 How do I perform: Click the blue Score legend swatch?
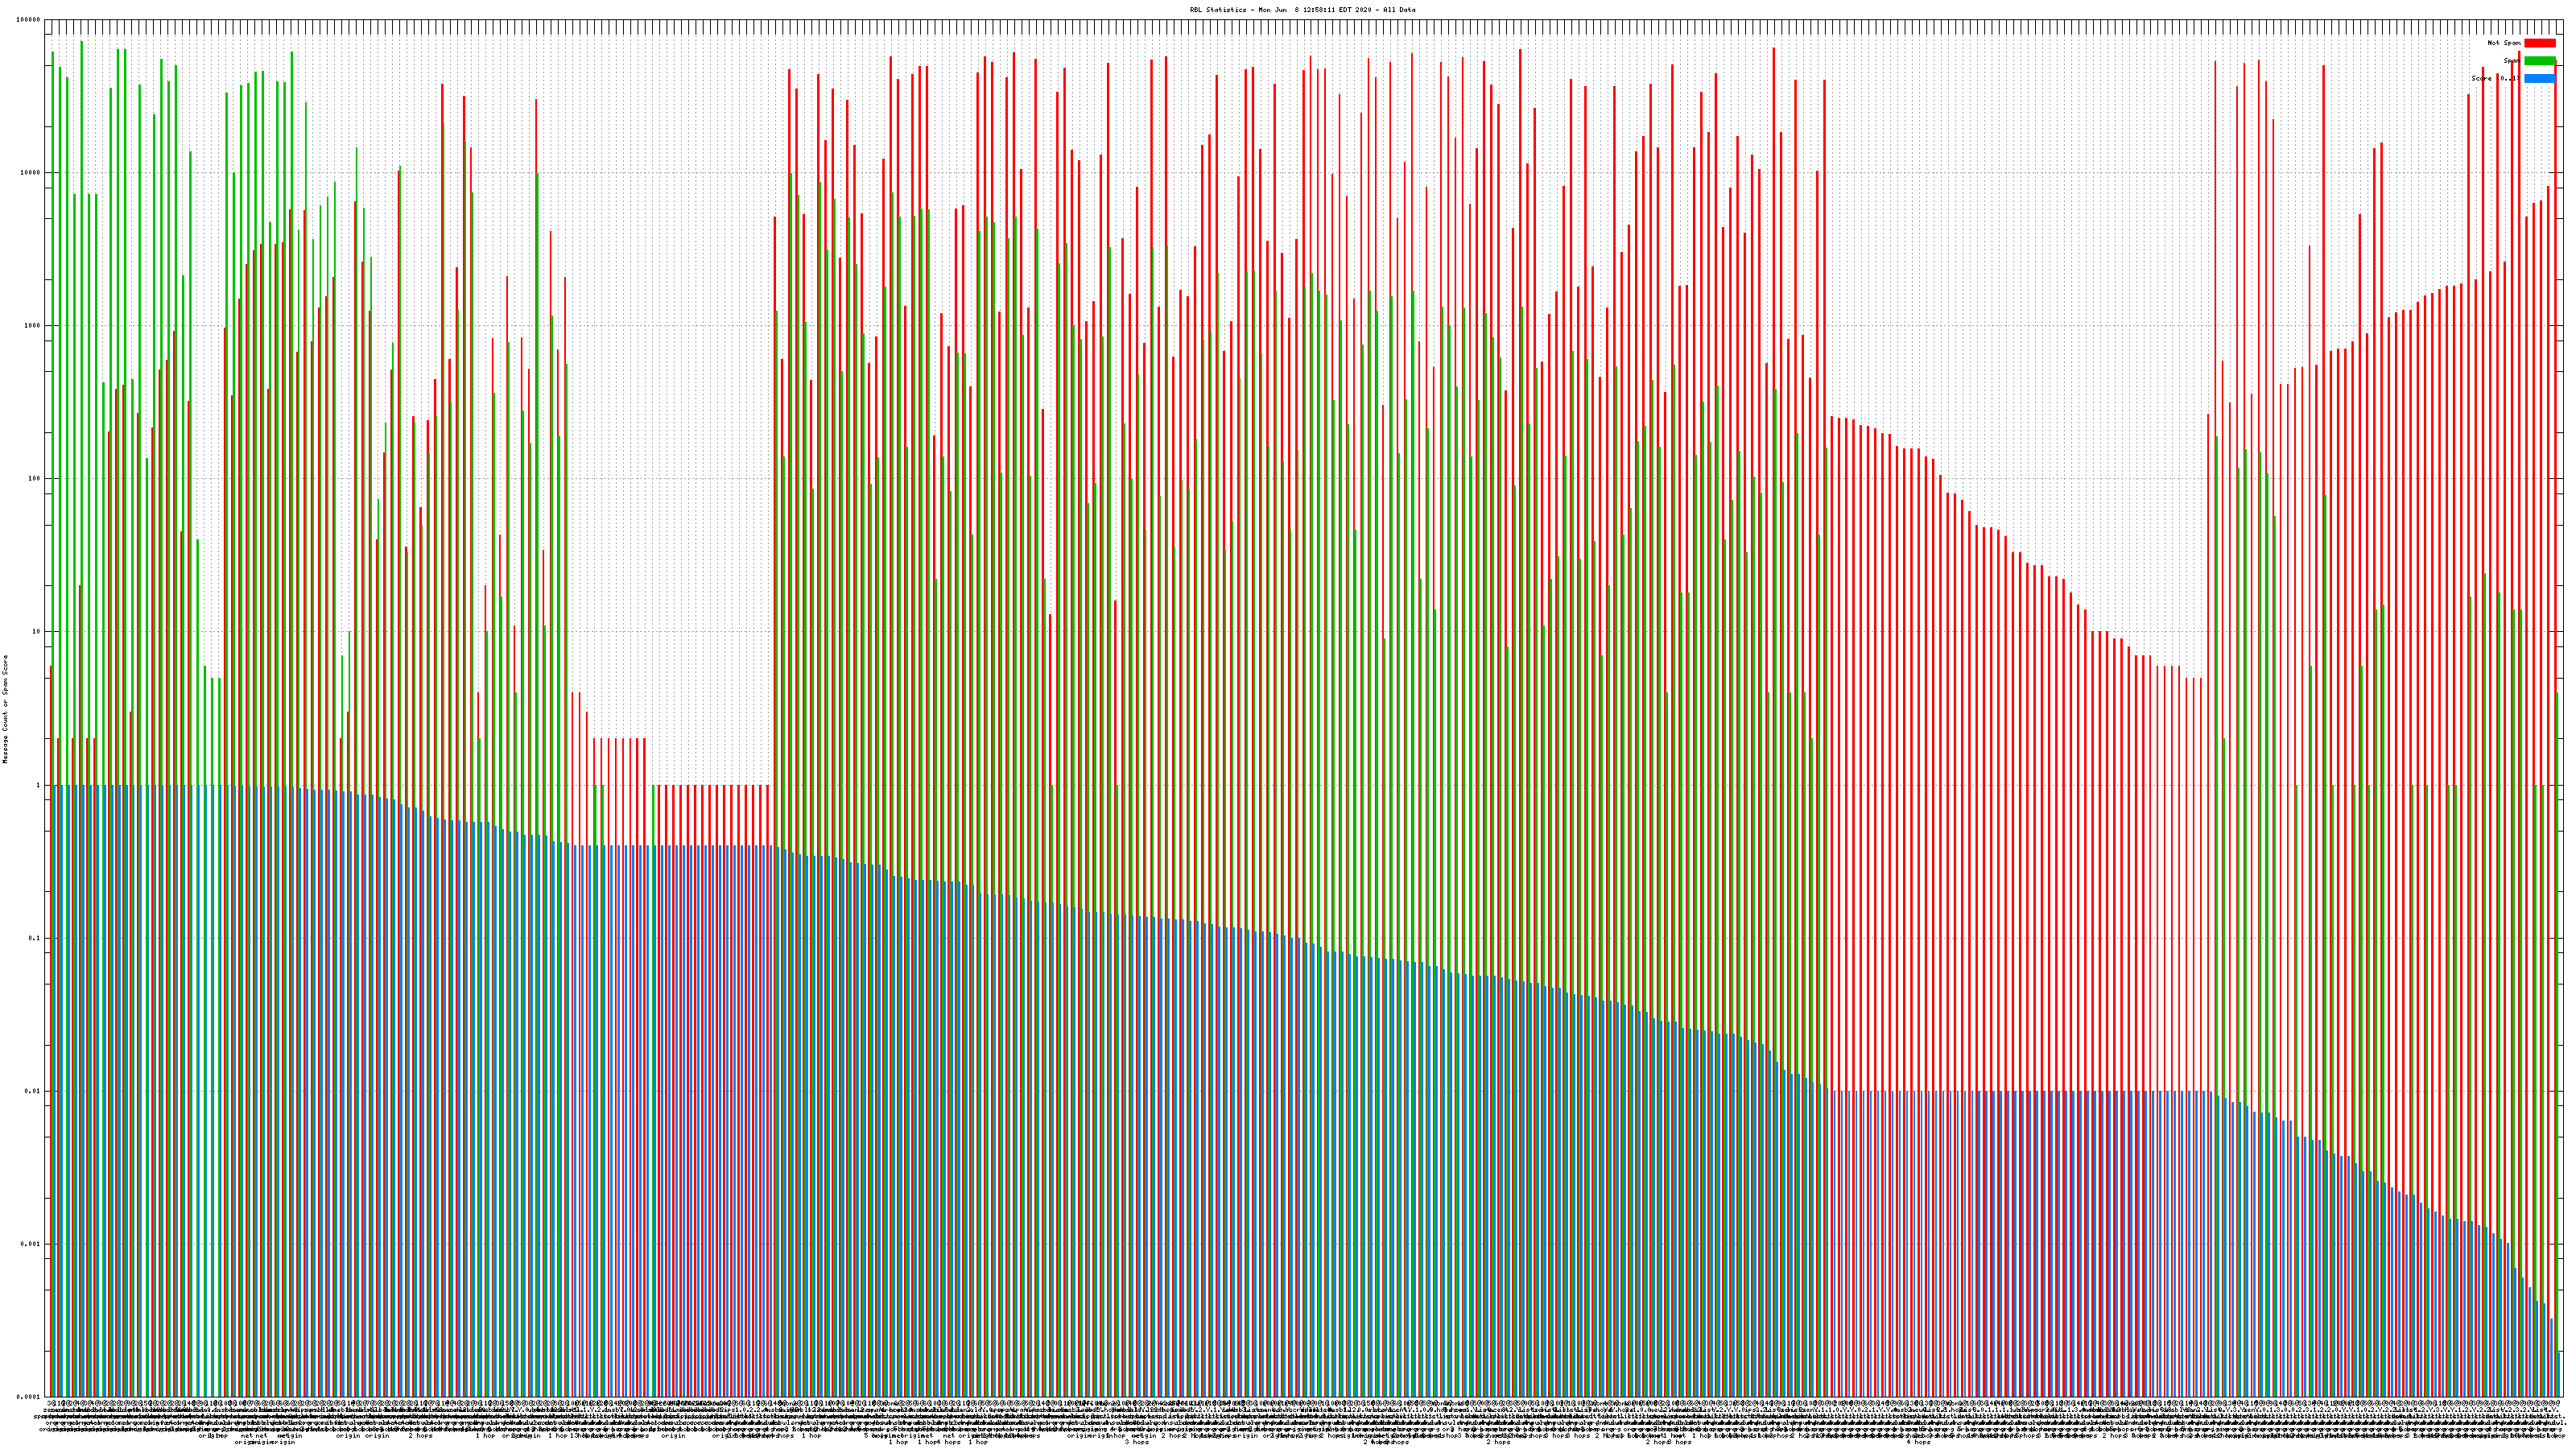2539,78
